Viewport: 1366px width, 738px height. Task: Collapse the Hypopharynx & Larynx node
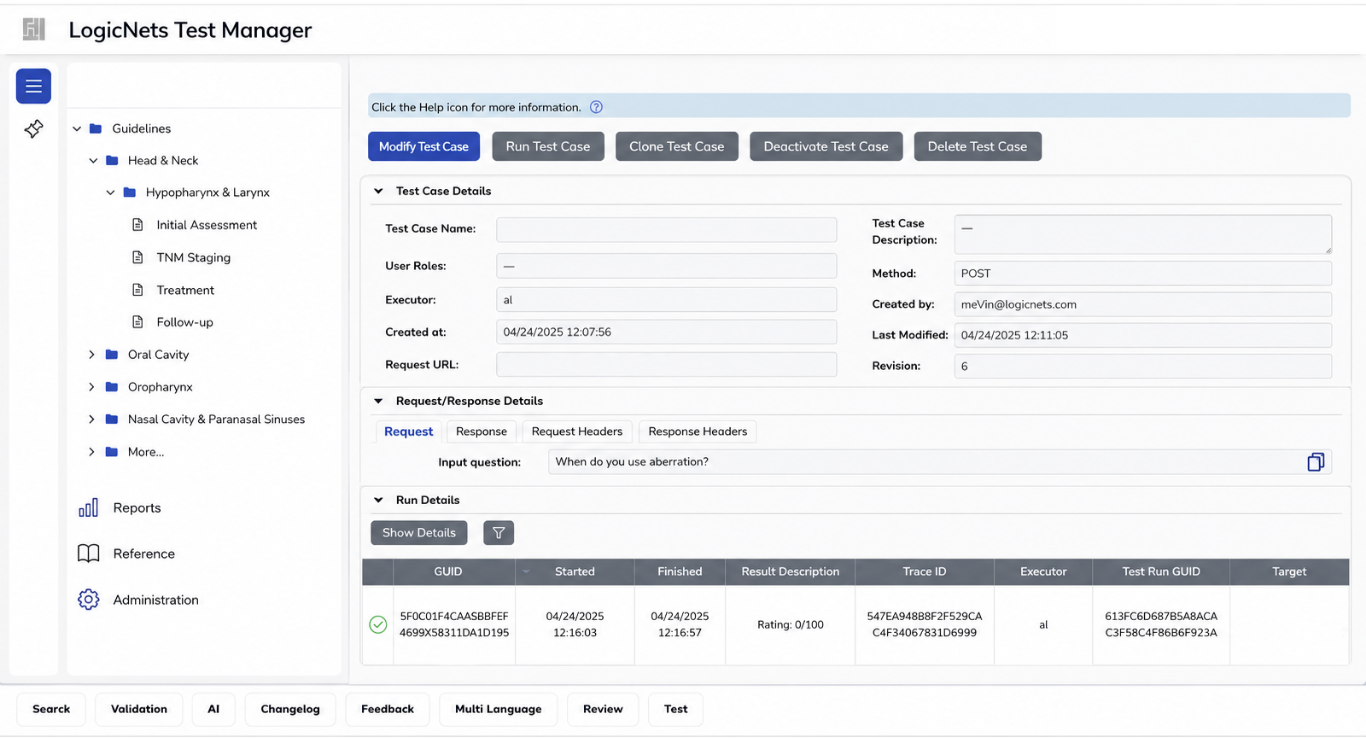tap(111, 193)
